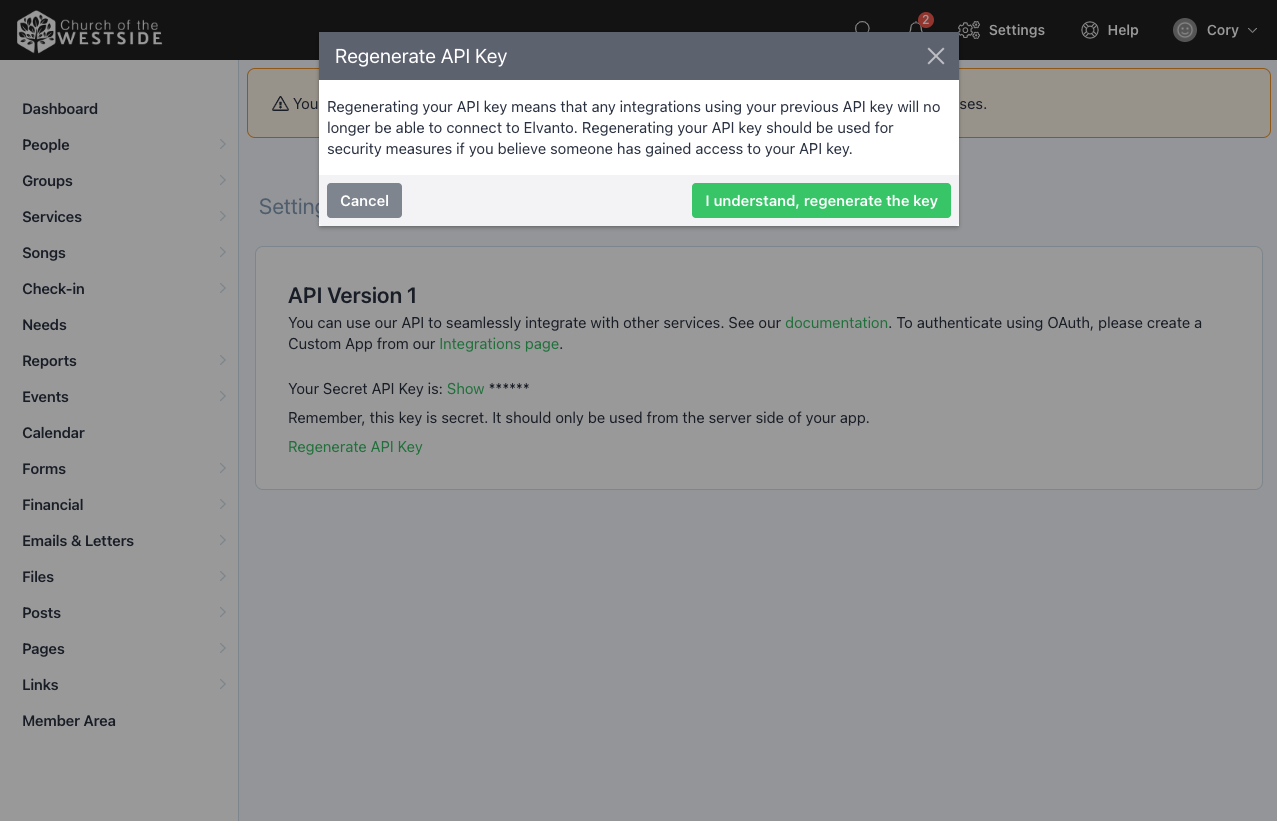Expand the Pages submenu chevron
The image size is (1277, 821).
(x=222, y=649)
